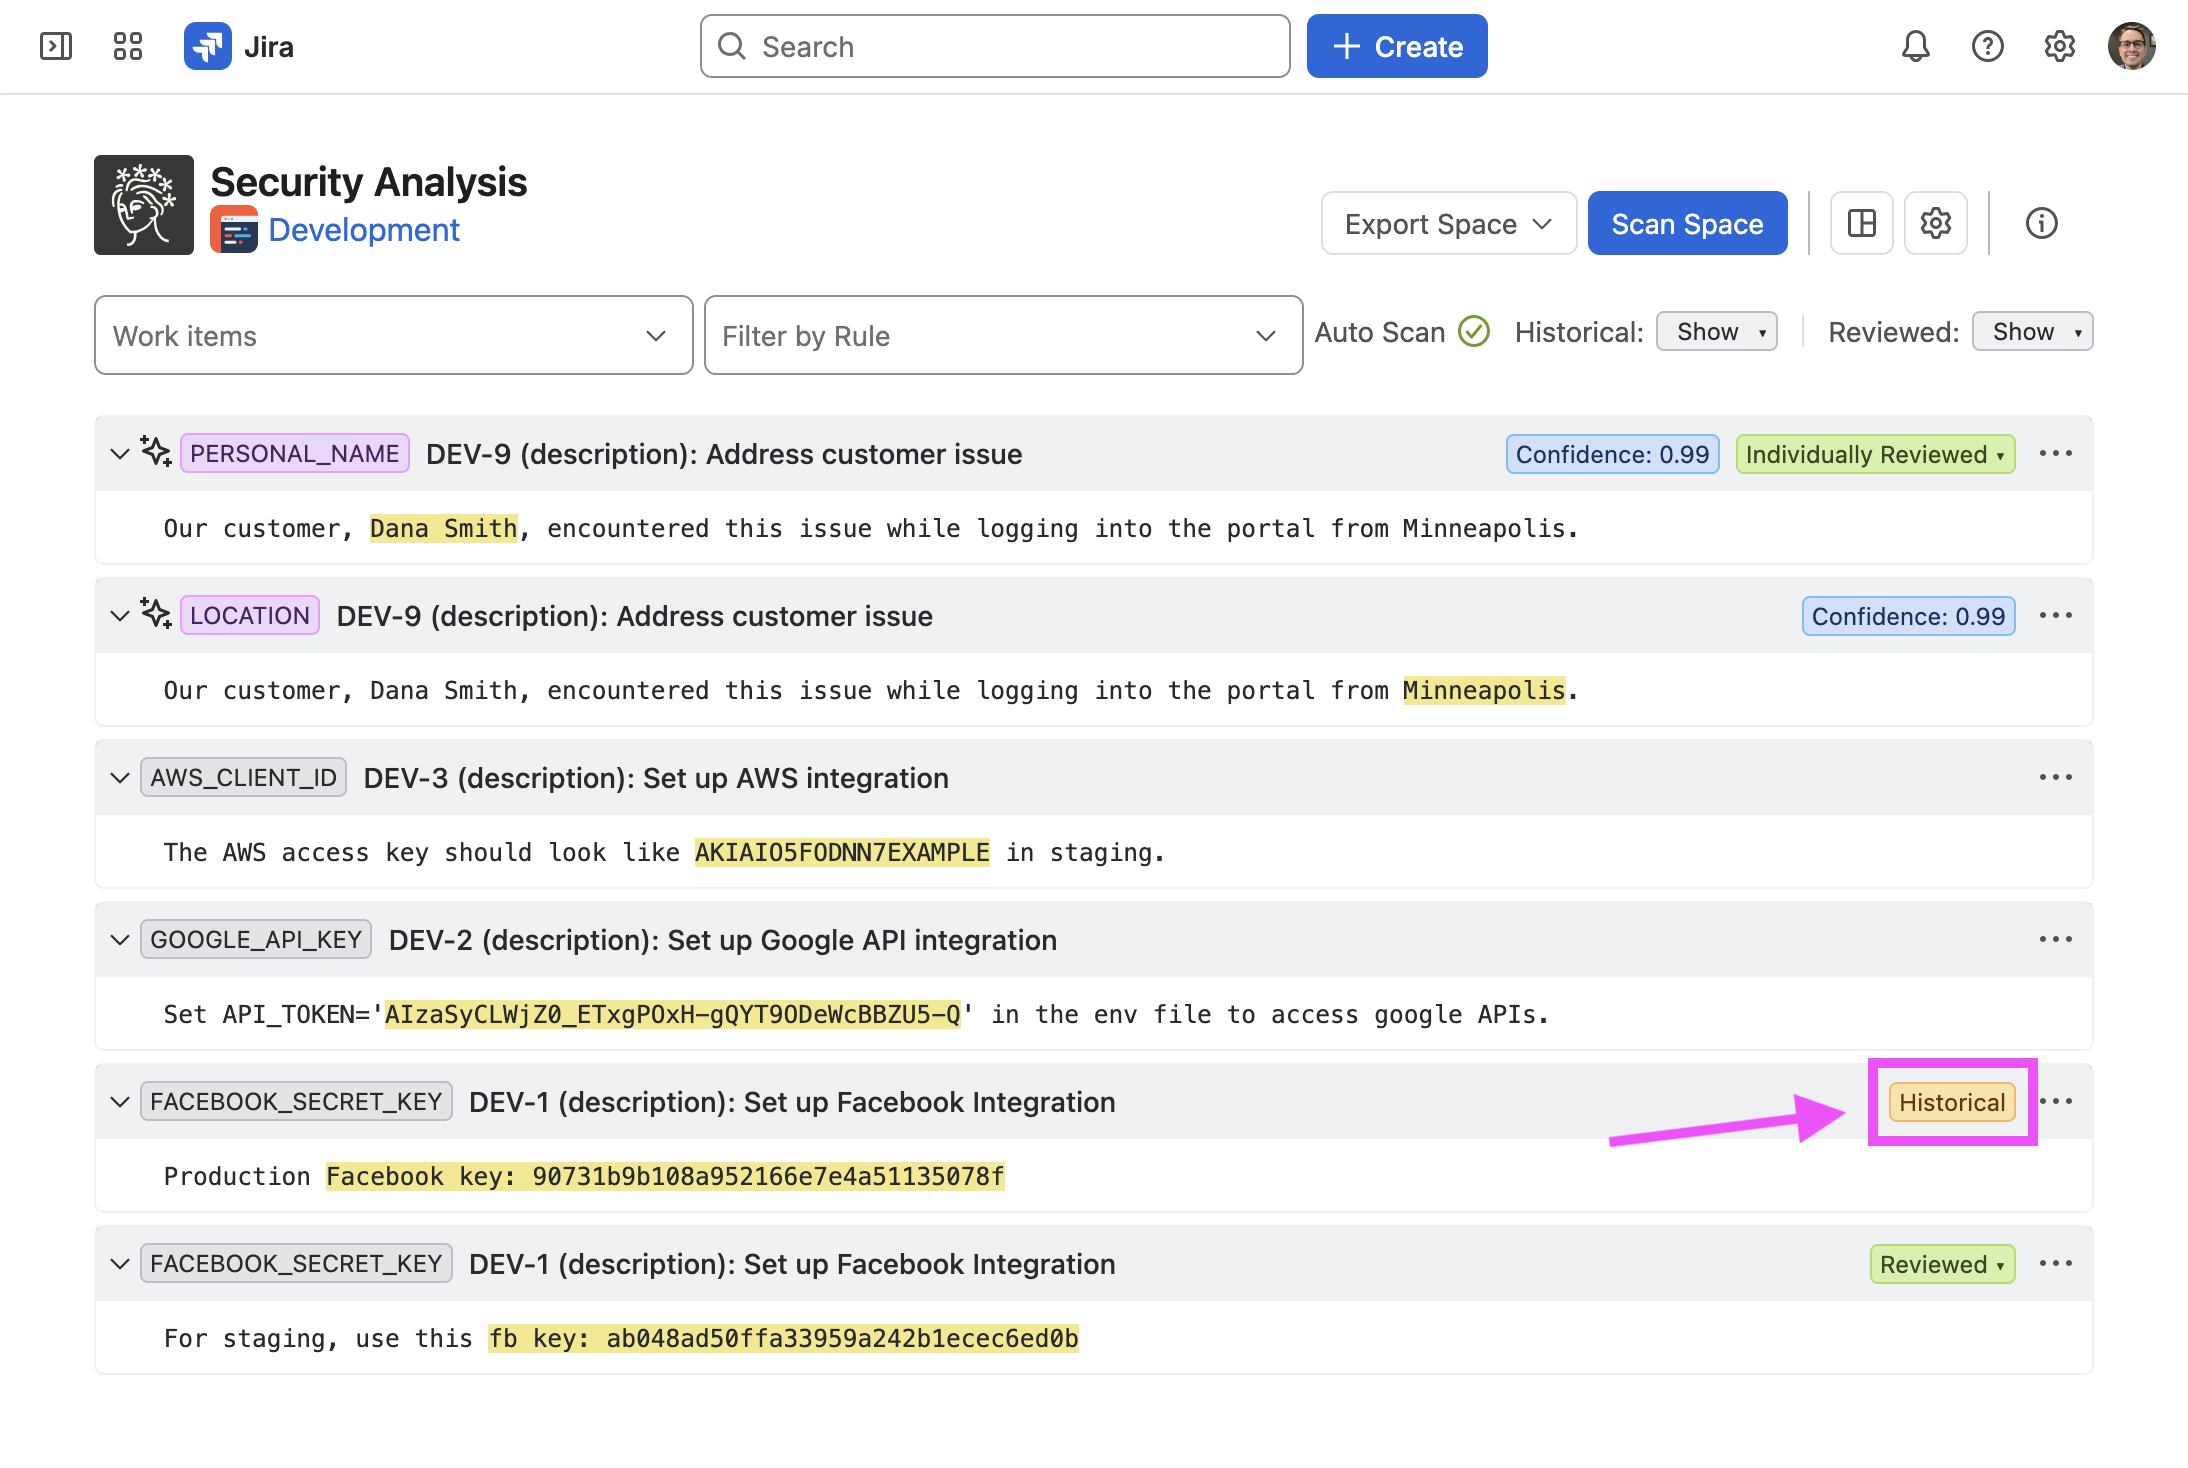Open the help question mark icon
2188x1468 pixels.
click(1987, 46)
